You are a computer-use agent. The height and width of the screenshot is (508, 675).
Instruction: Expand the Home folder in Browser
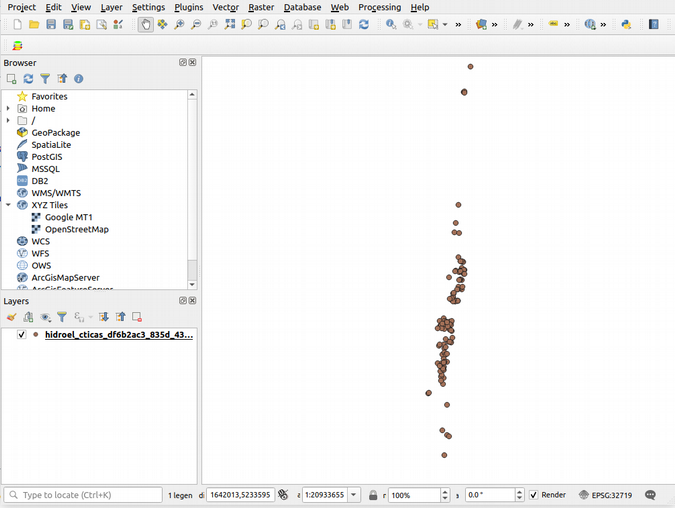8,109
